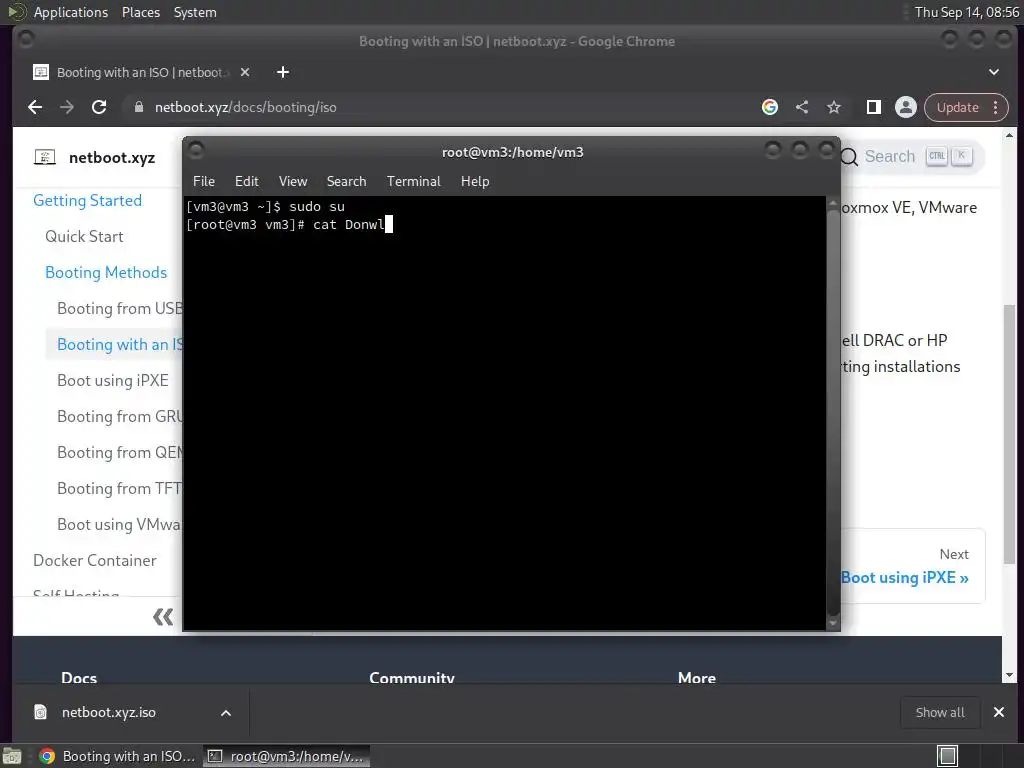Click the terminal vertical scrollbar
This screenshot has height=768, width=1024.
tap(833, 413)
